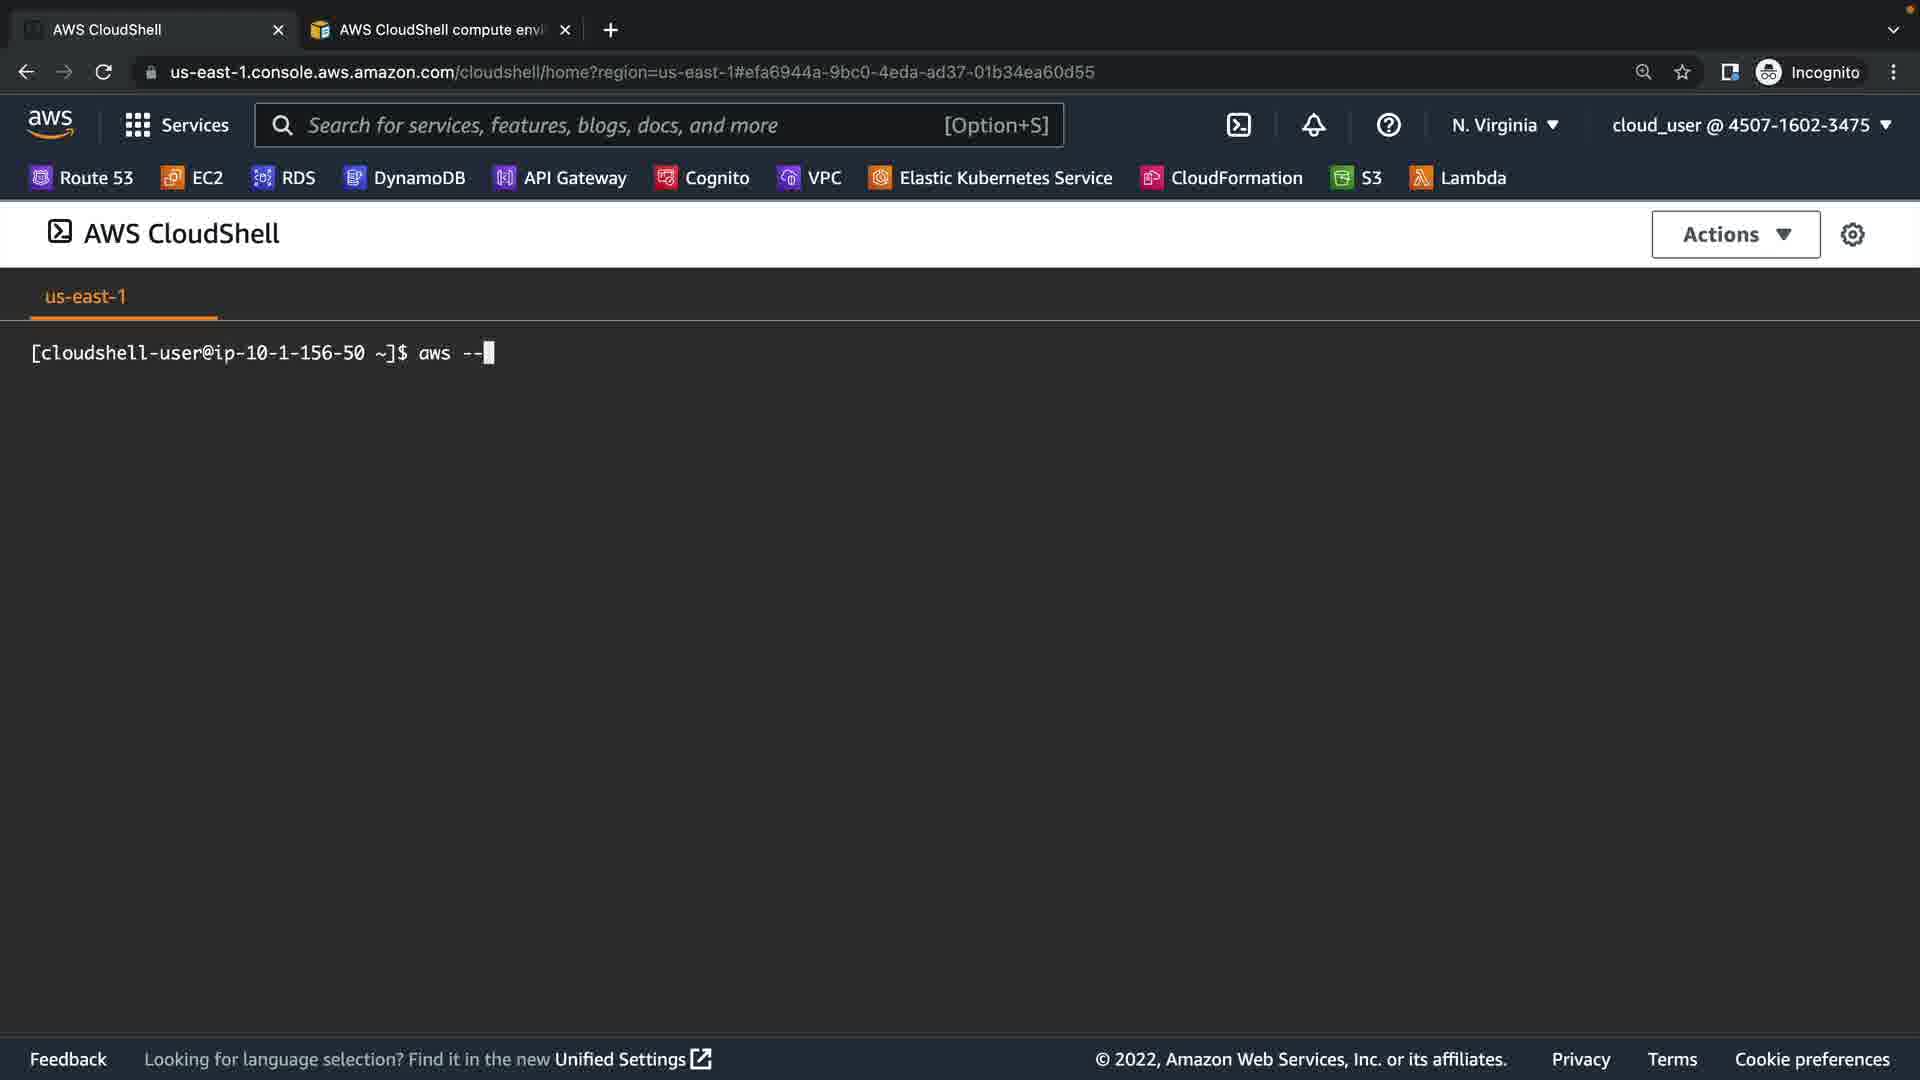
Task: Expand the cloud_user account menu
Action: coord(1751,125)
